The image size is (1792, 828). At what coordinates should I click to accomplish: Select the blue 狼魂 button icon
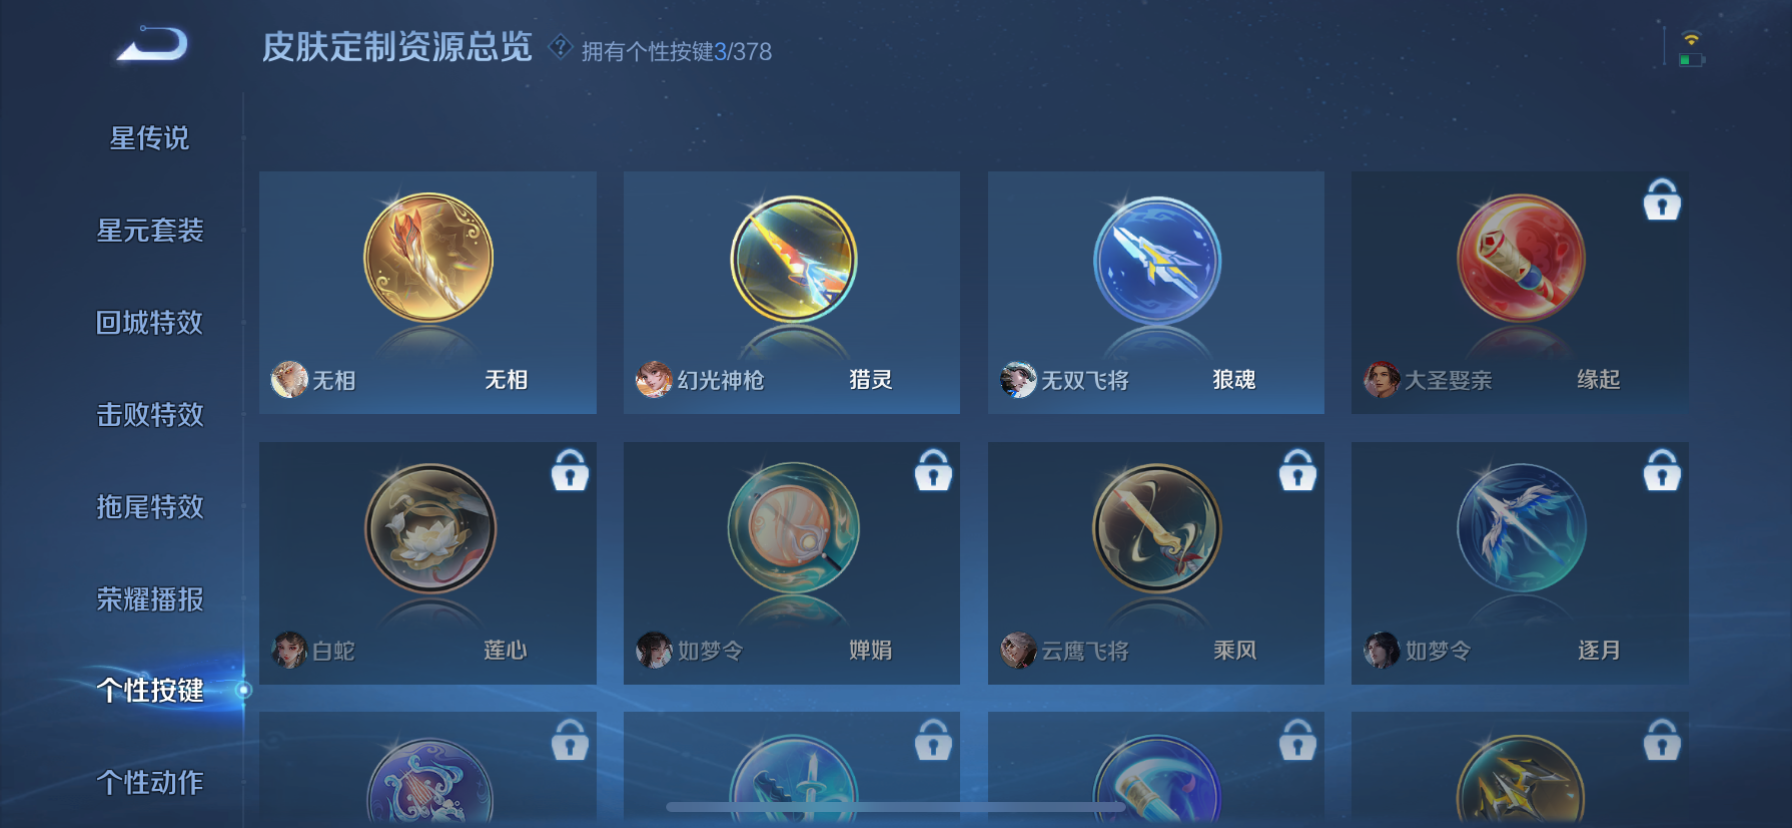(1157, 259)
